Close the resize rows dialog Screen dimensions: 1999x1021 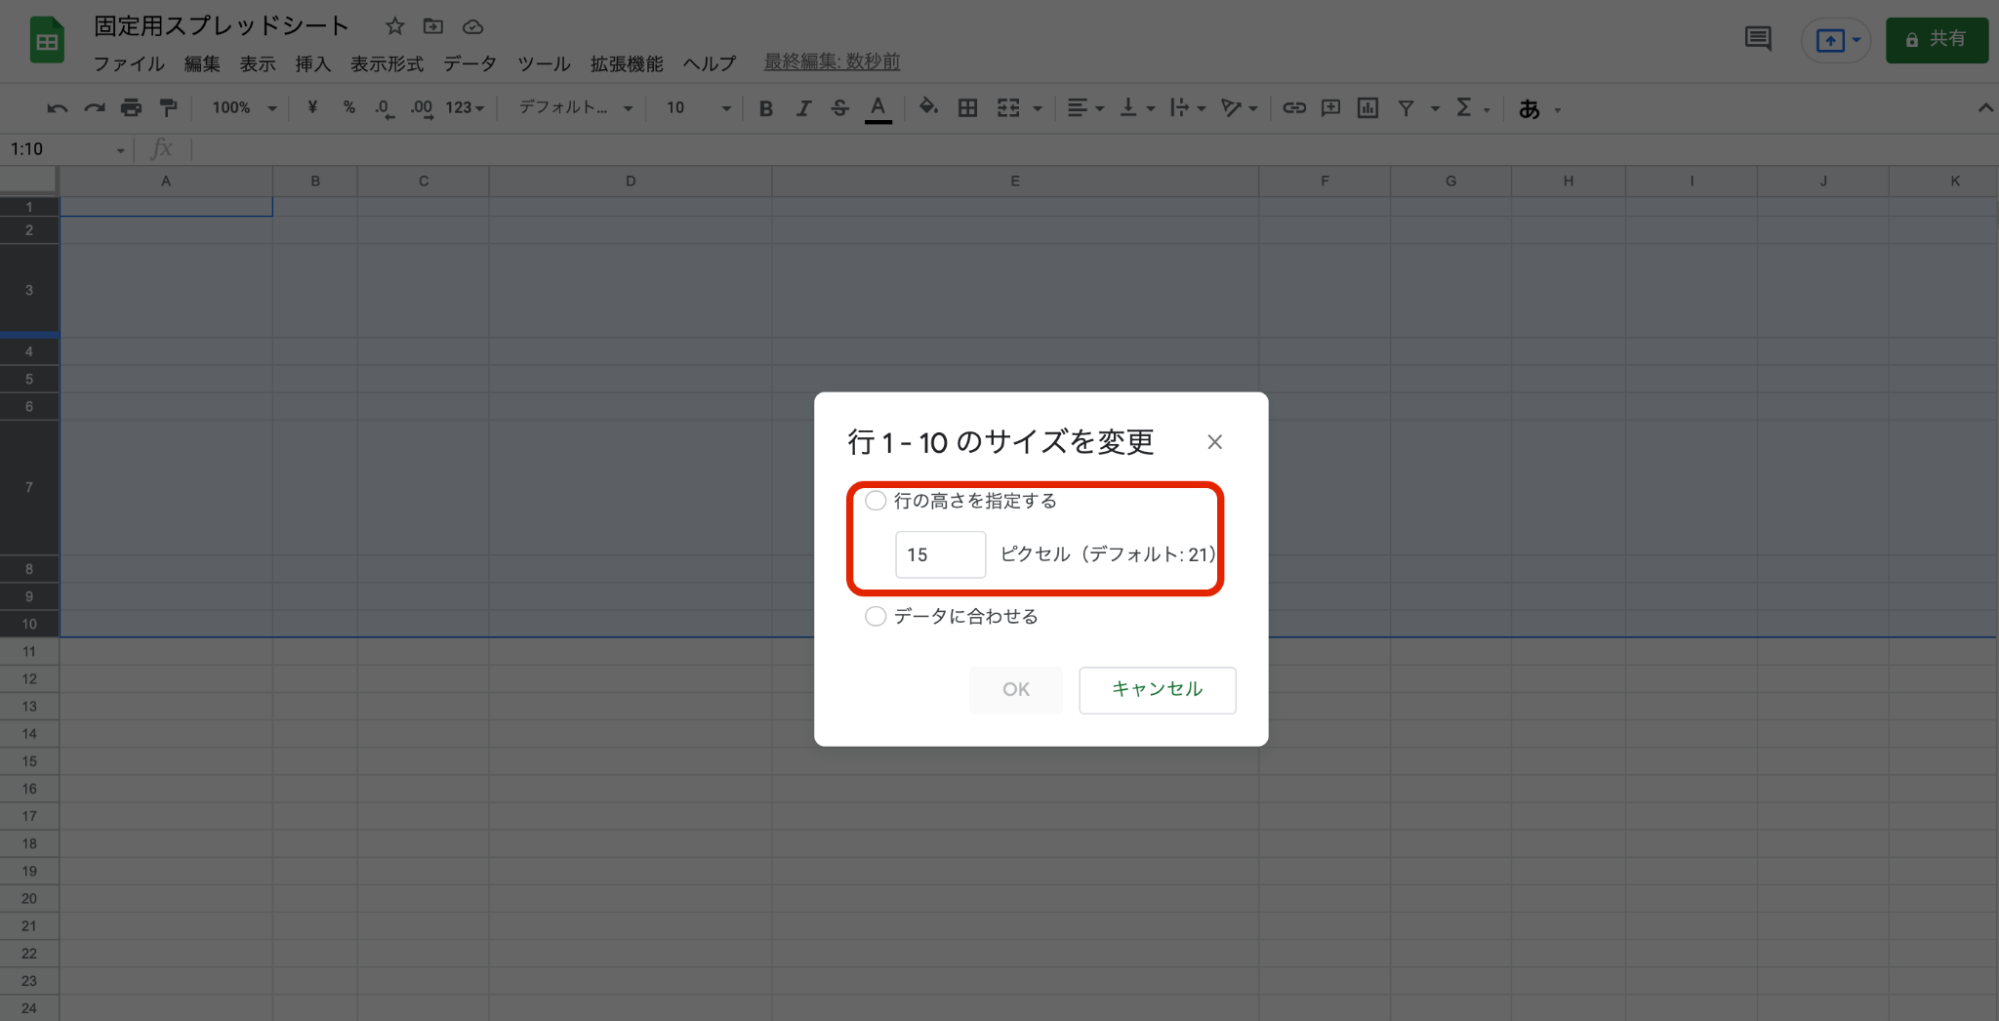click(1215, 442)
